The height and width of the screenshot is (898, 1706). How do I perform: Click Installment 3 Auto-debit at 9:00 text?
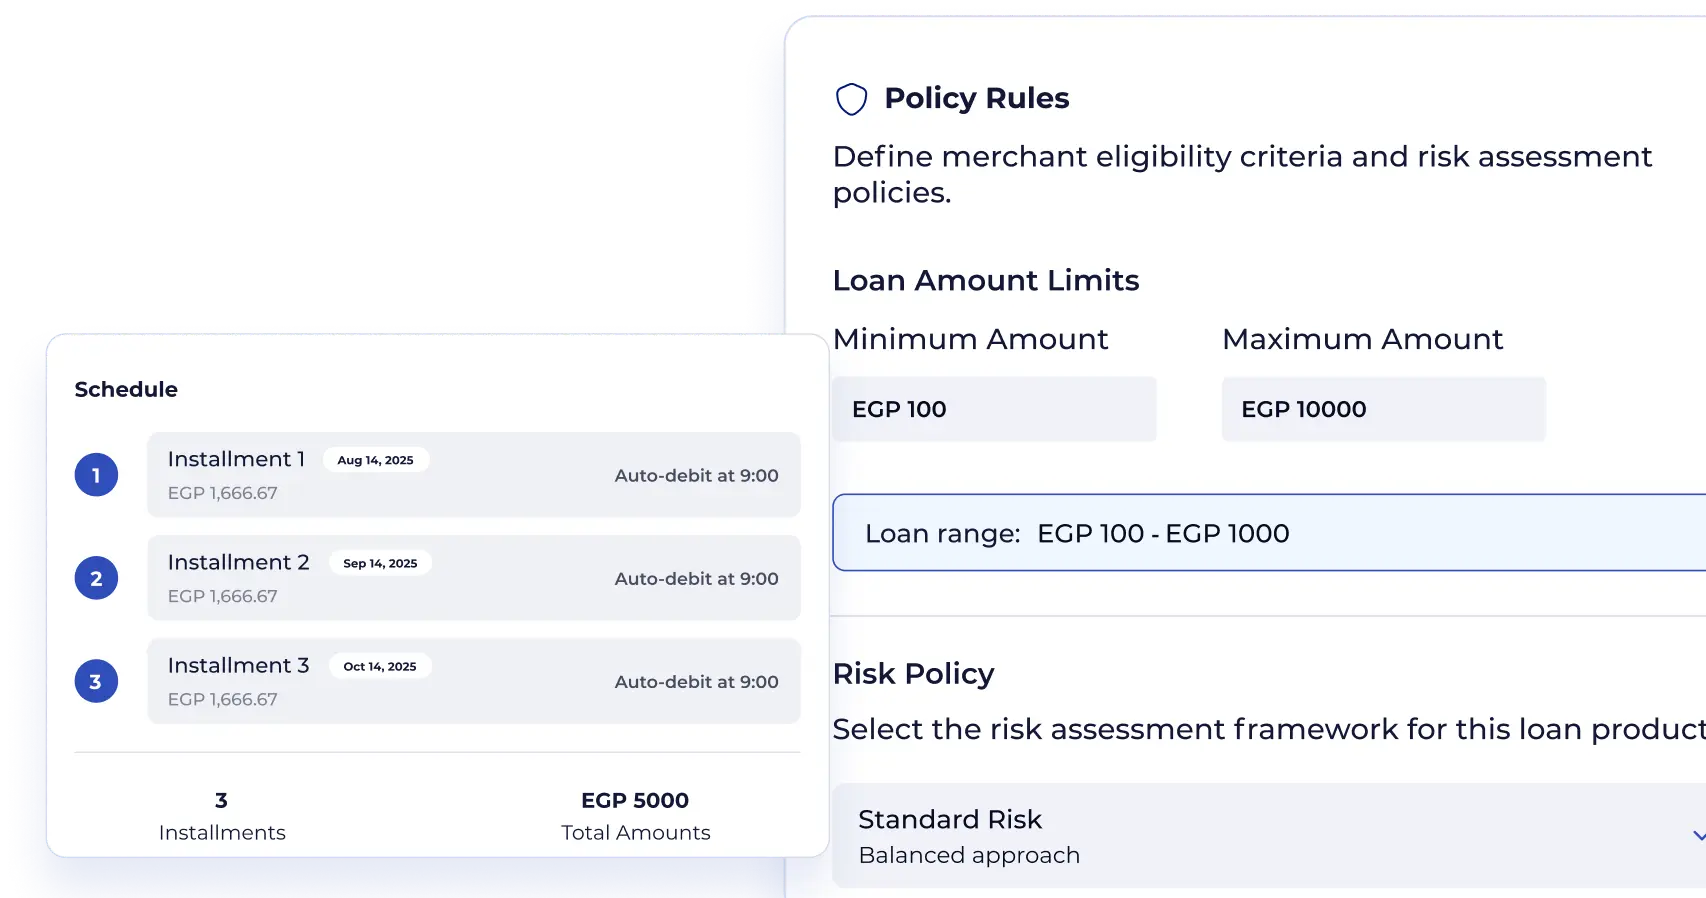point(696,682)
